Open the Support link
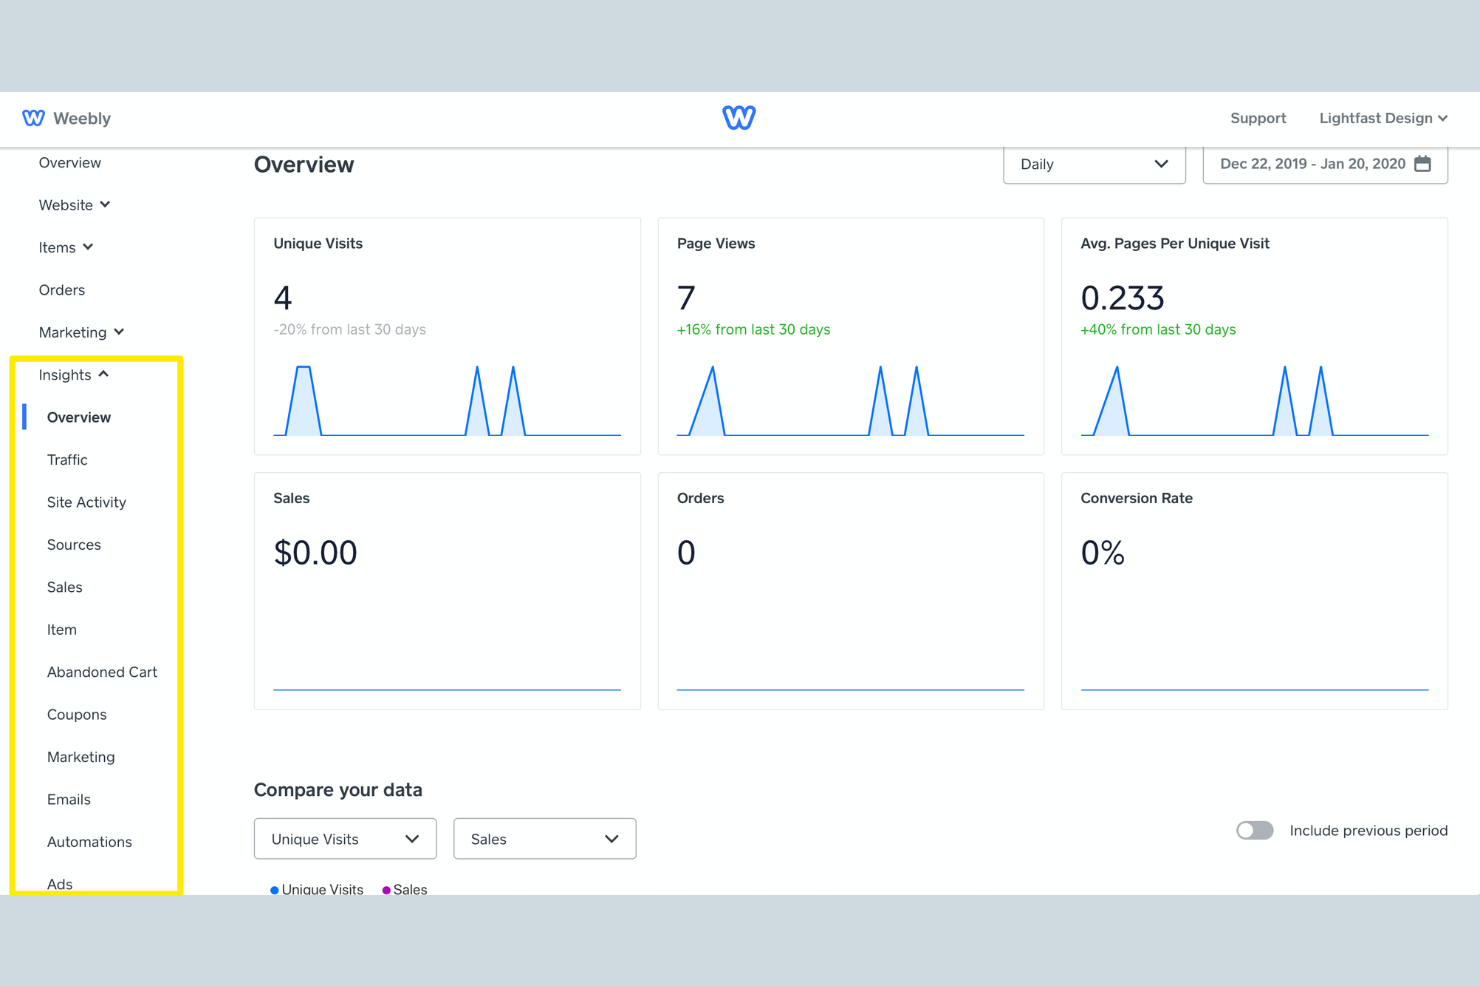The image size is (1480, 987). tap(1258, 118)
